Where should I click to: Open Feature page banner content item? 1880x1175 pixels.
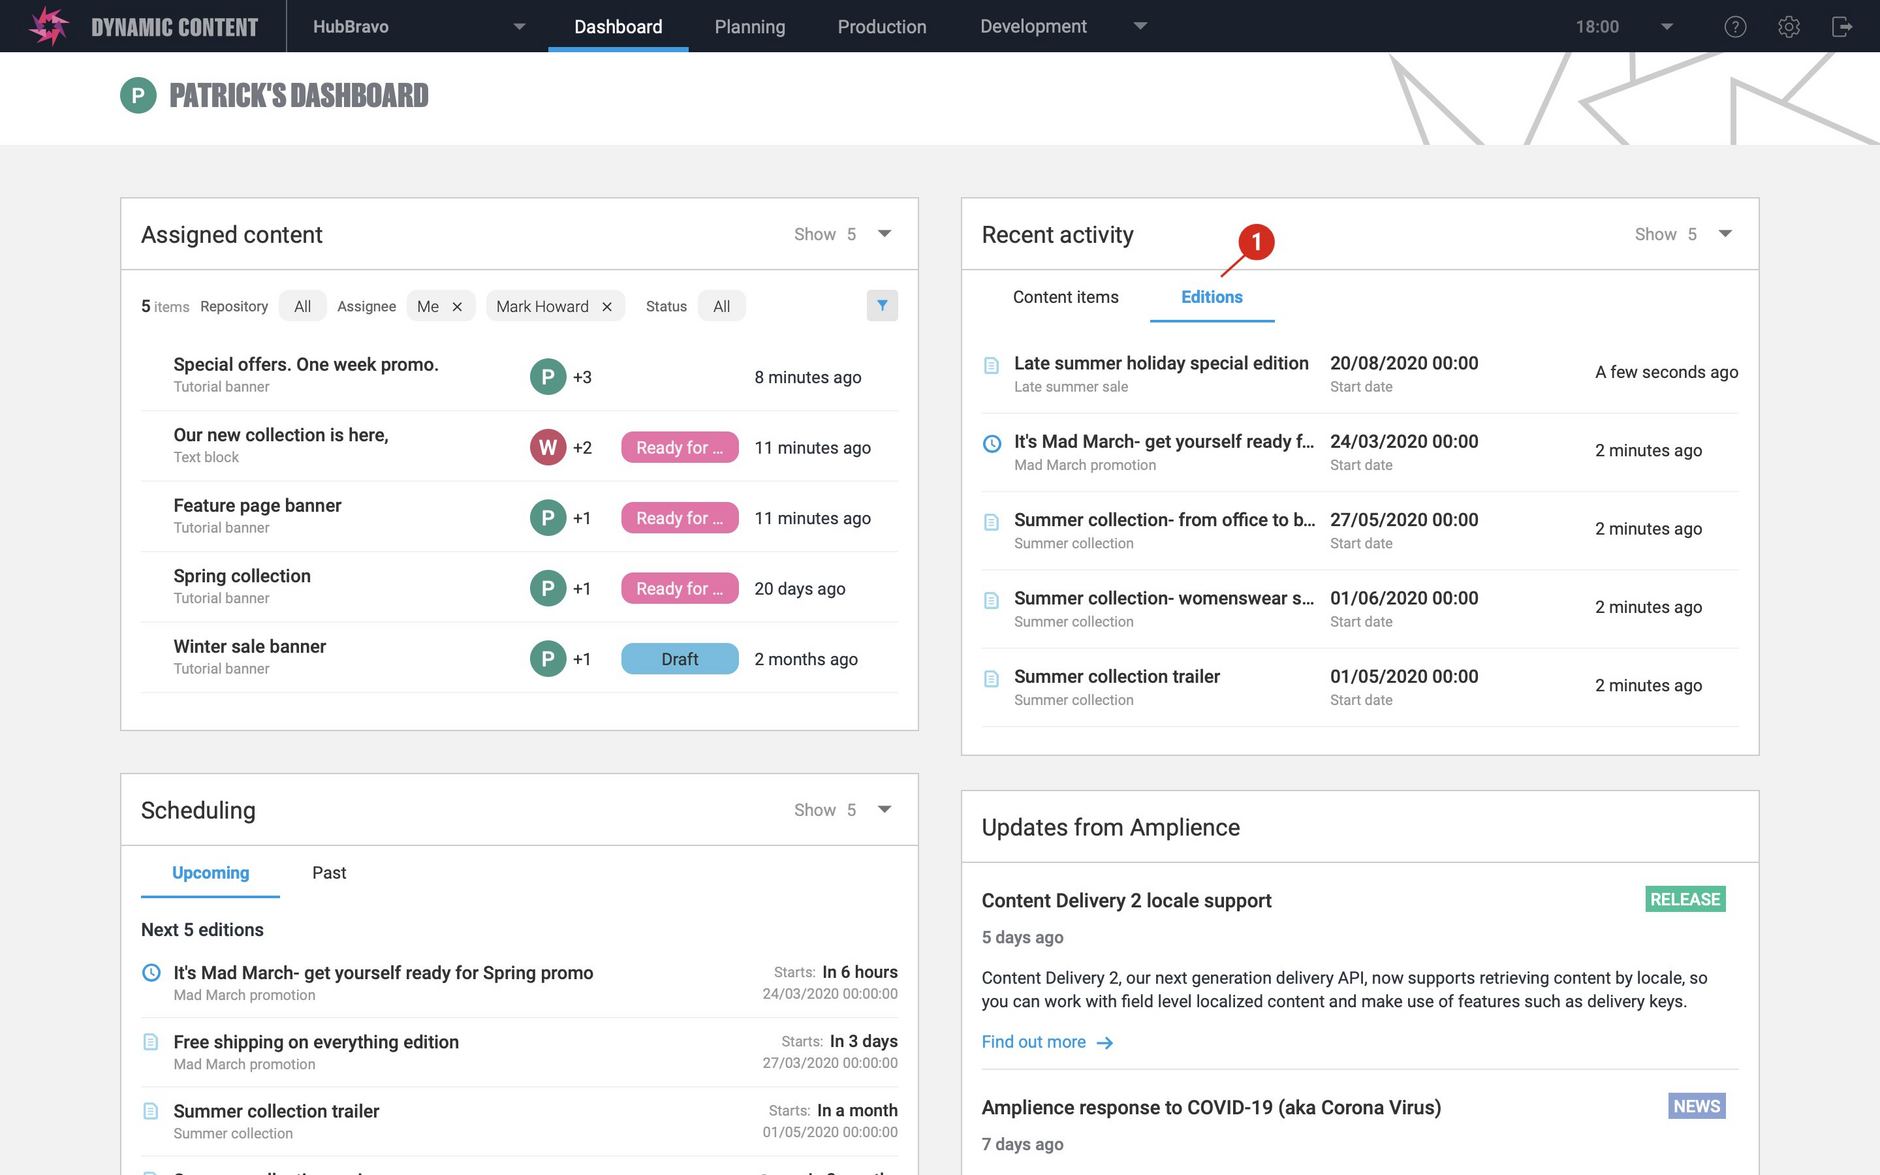(x=258, y=506)
